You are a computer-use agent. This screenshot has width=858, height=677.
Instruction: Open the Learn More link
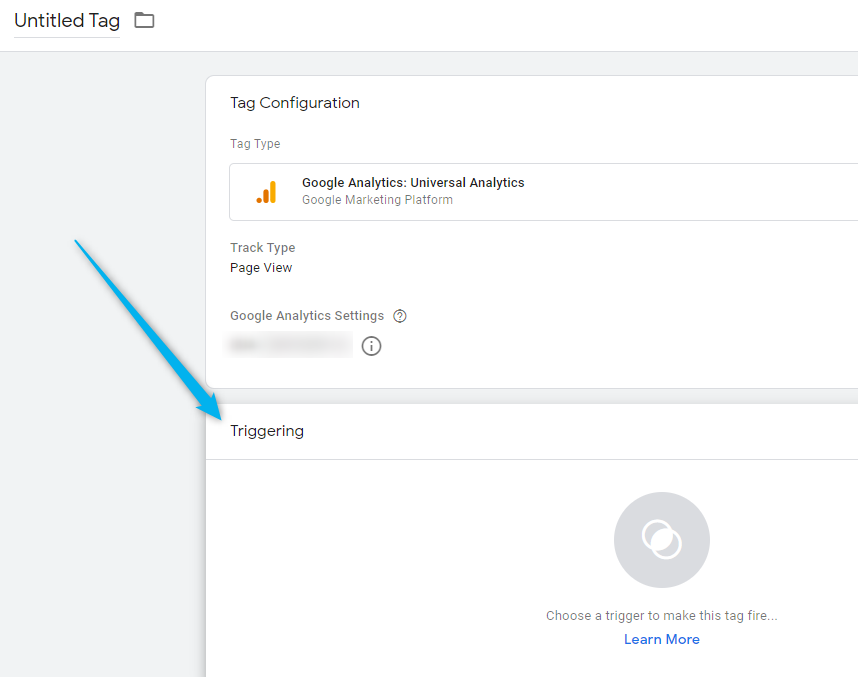662,639
